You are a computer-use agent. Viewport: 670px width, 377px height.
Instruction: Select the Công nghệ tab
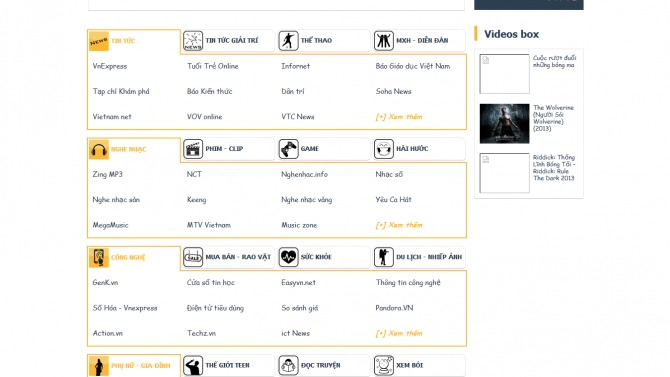pyautogui.click(x=134, y=257)
